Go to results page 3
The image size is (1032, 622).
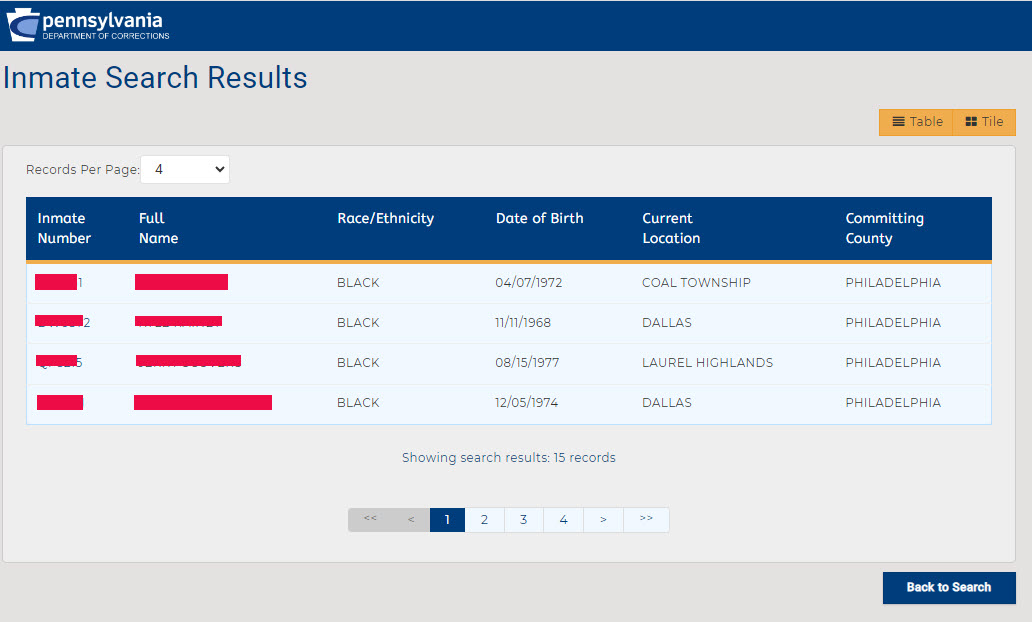pyautogui.click(x=523, y=520)
